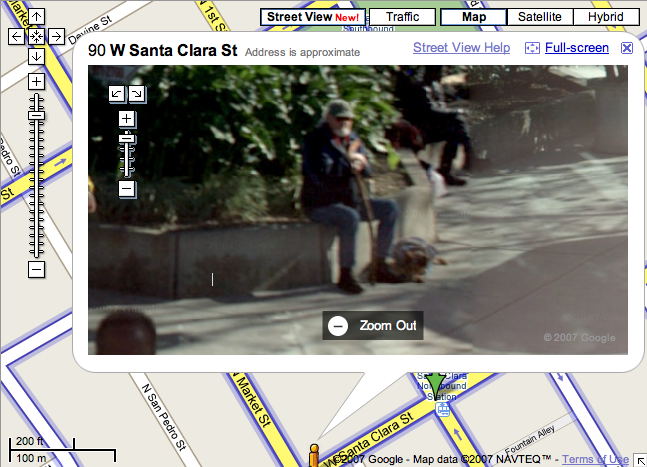Pan the map right with arrow button
647x467 pixels.
coord(57,36)
